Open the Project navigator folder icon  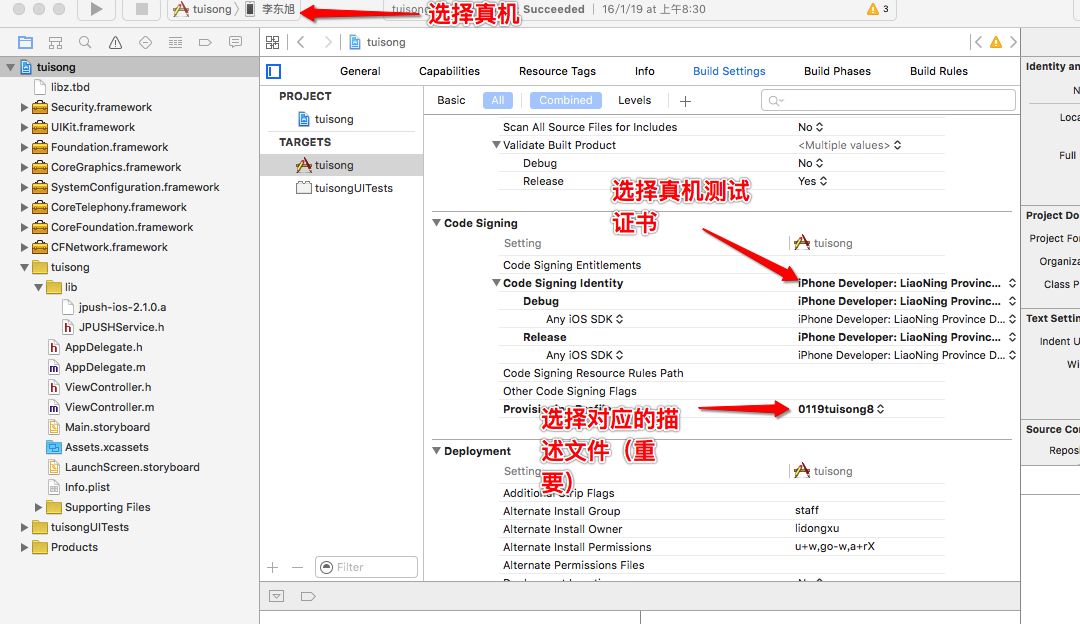pos(25,43)
